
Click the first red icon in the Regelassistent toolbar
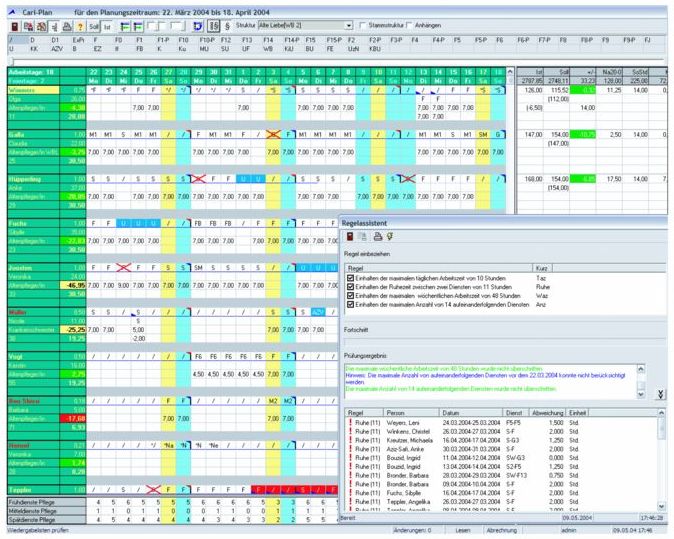[x=351, y=237]
